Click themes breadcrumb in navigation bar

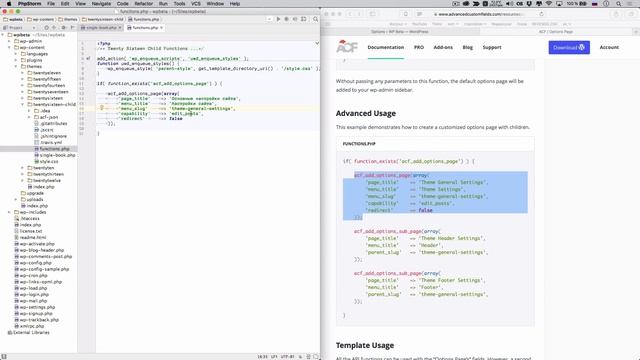coord(68,19)
